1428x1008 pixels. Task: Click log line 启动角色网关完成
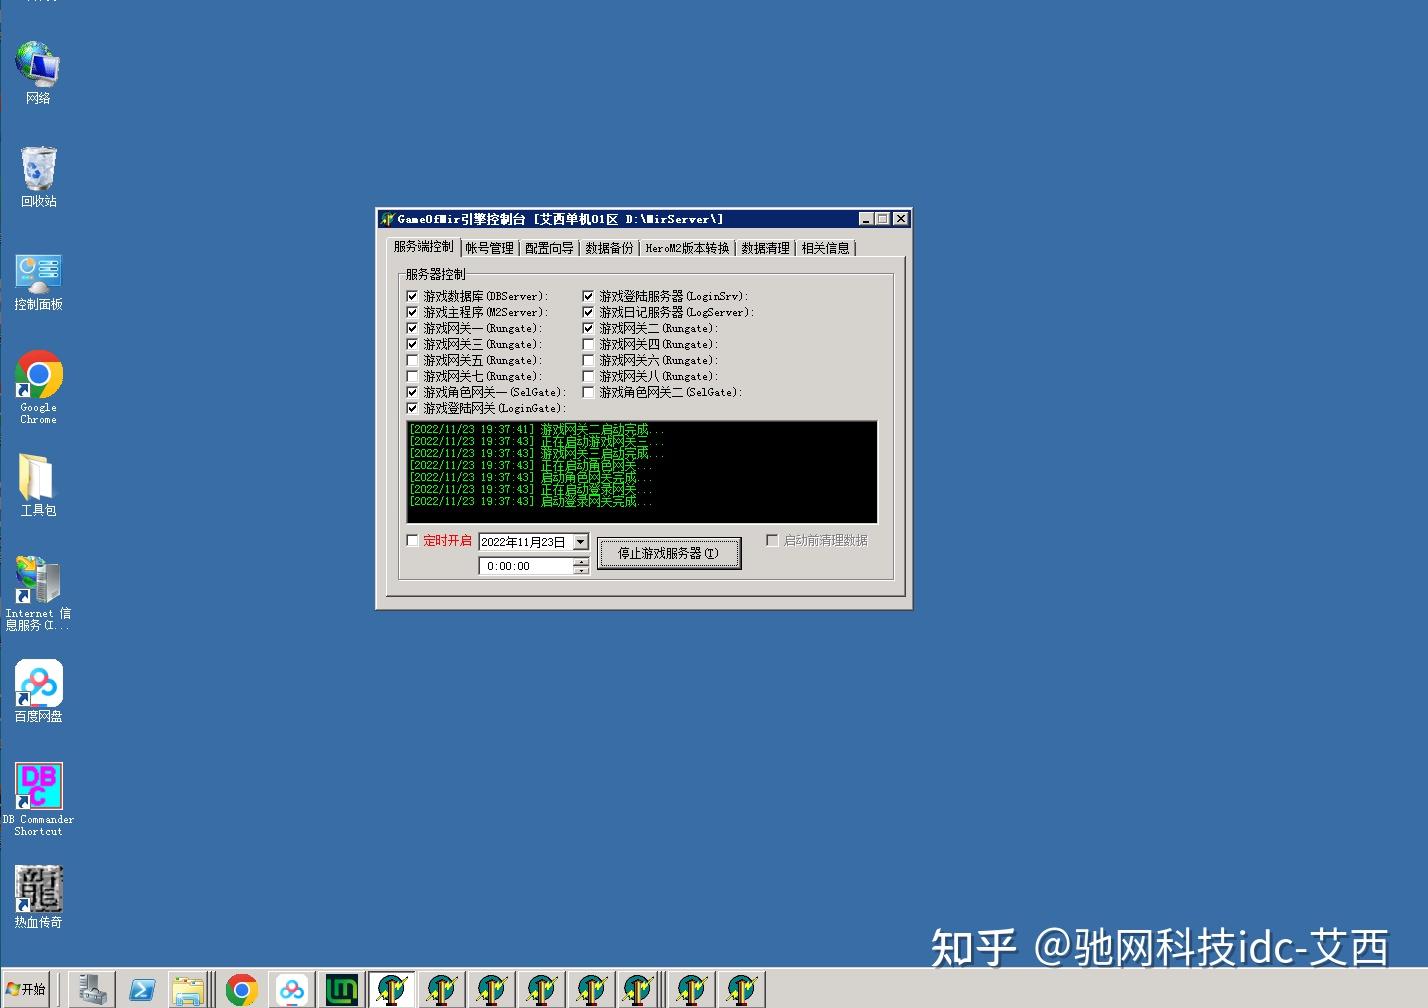pyautogui.click(x=530, y=477)
